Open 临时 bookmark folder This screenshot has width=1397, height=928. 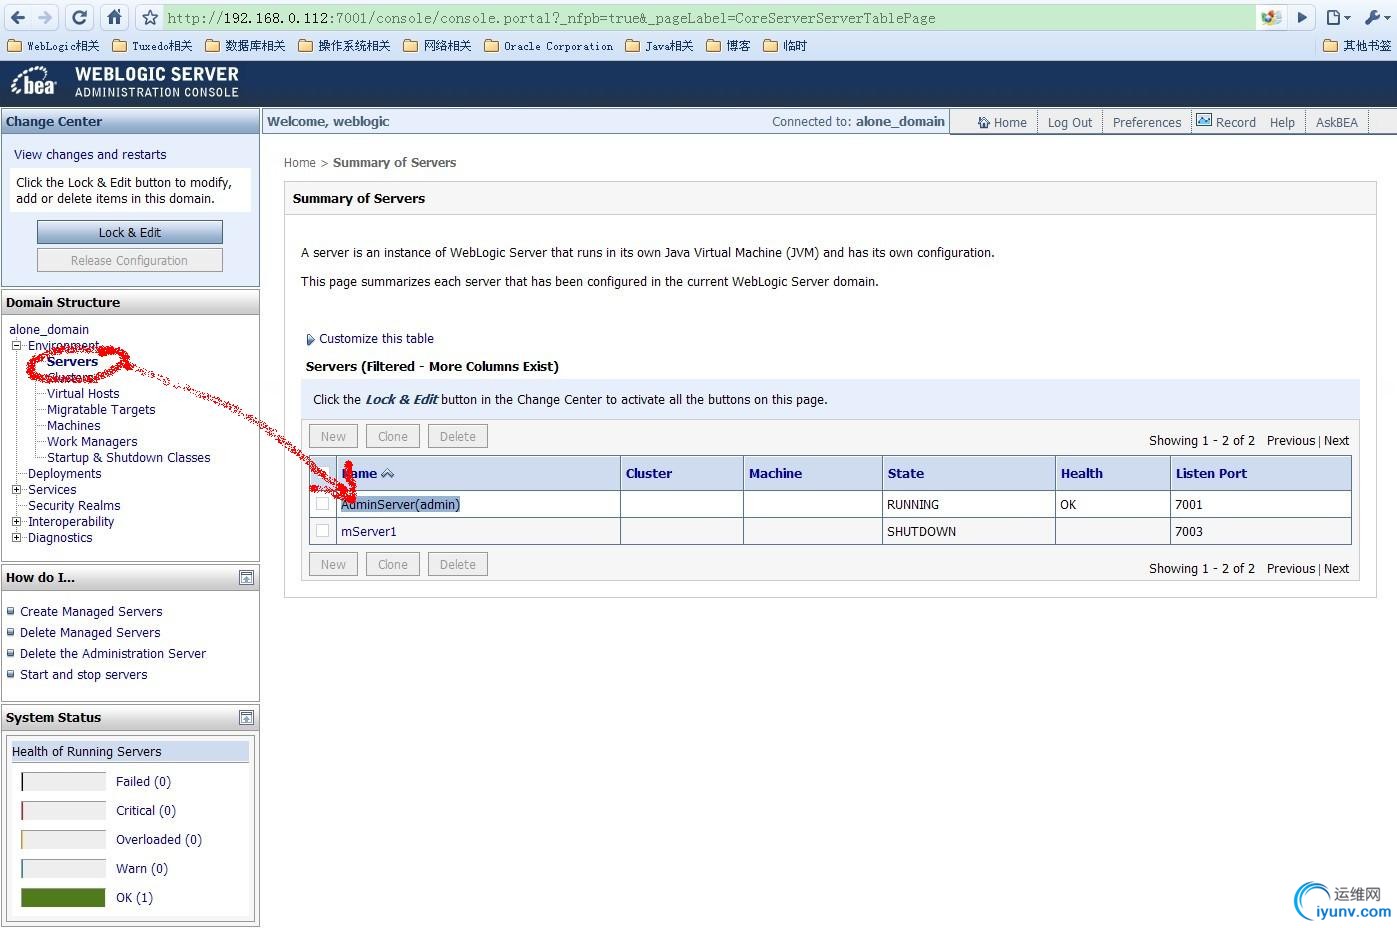pos(785,46)
